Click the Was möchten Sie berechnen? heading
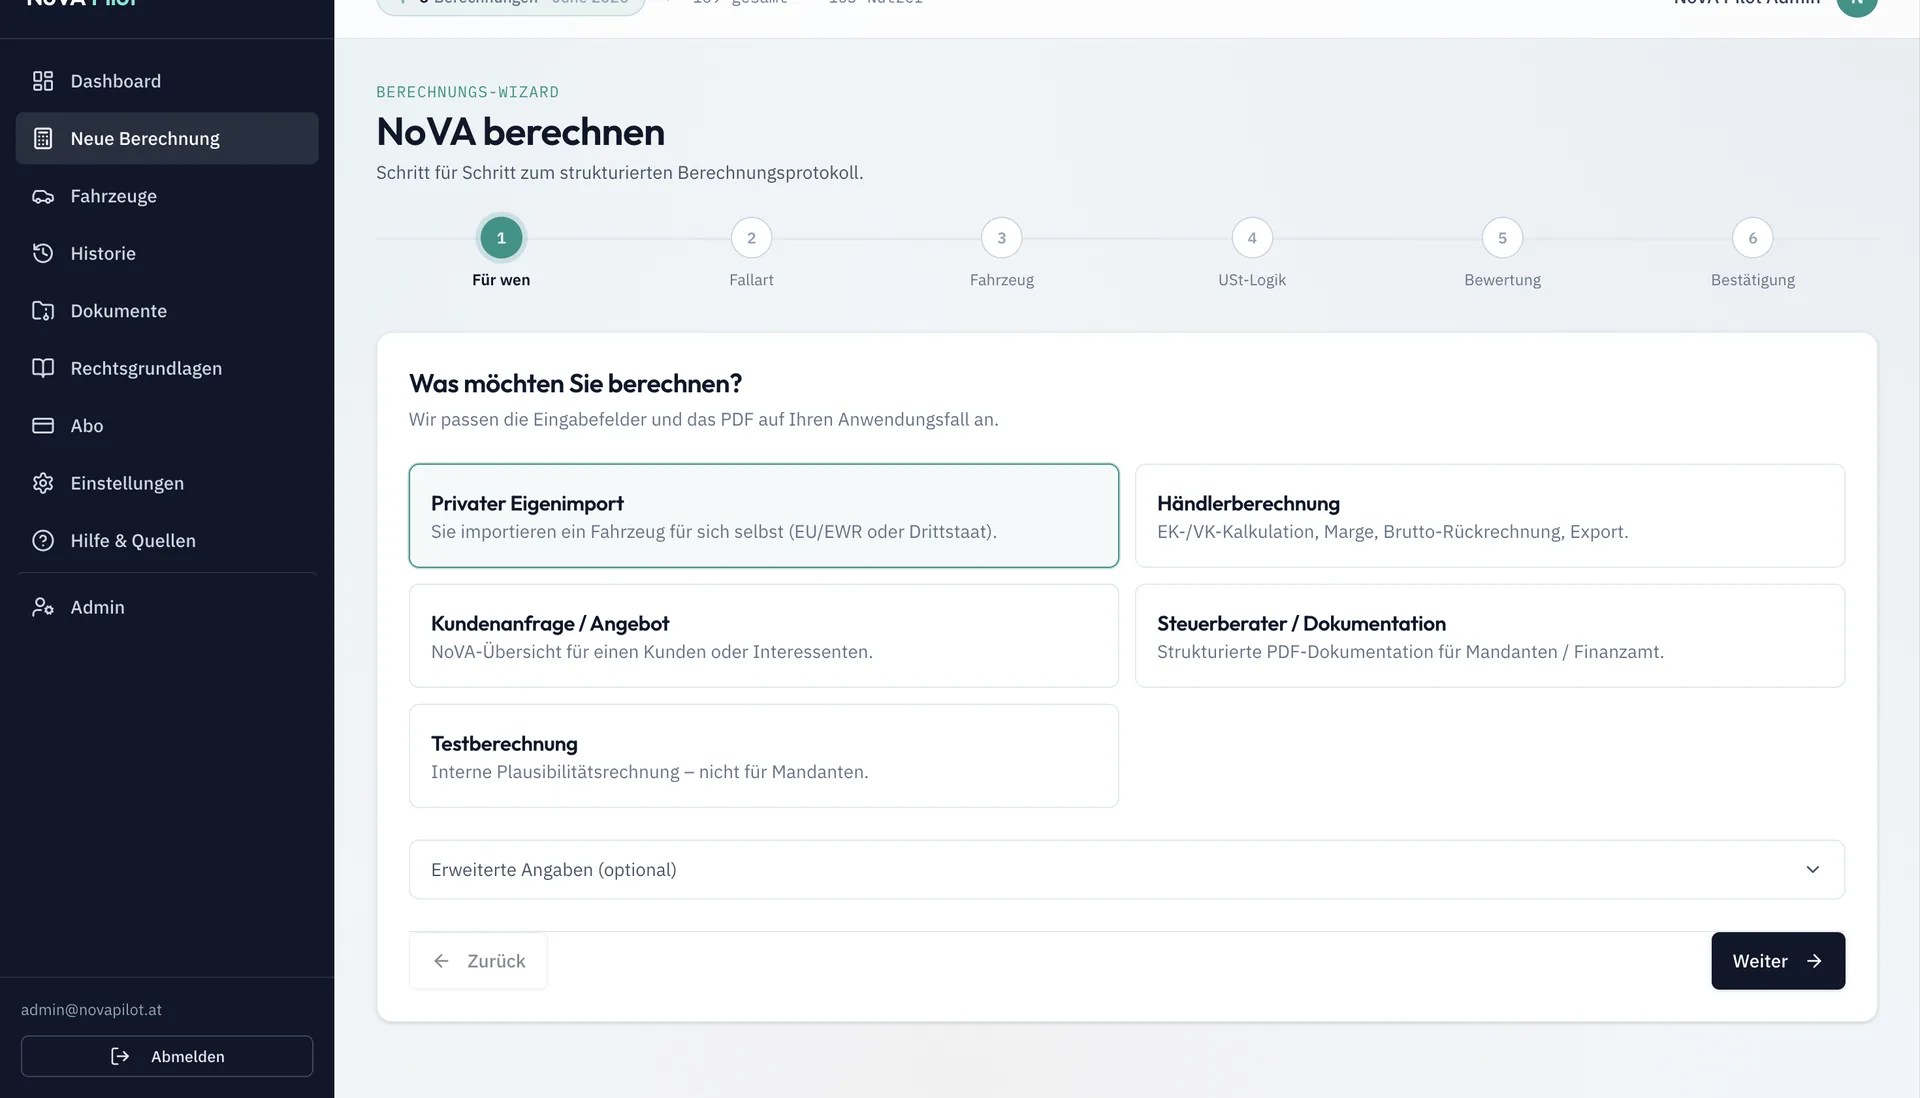 (575, 383)
